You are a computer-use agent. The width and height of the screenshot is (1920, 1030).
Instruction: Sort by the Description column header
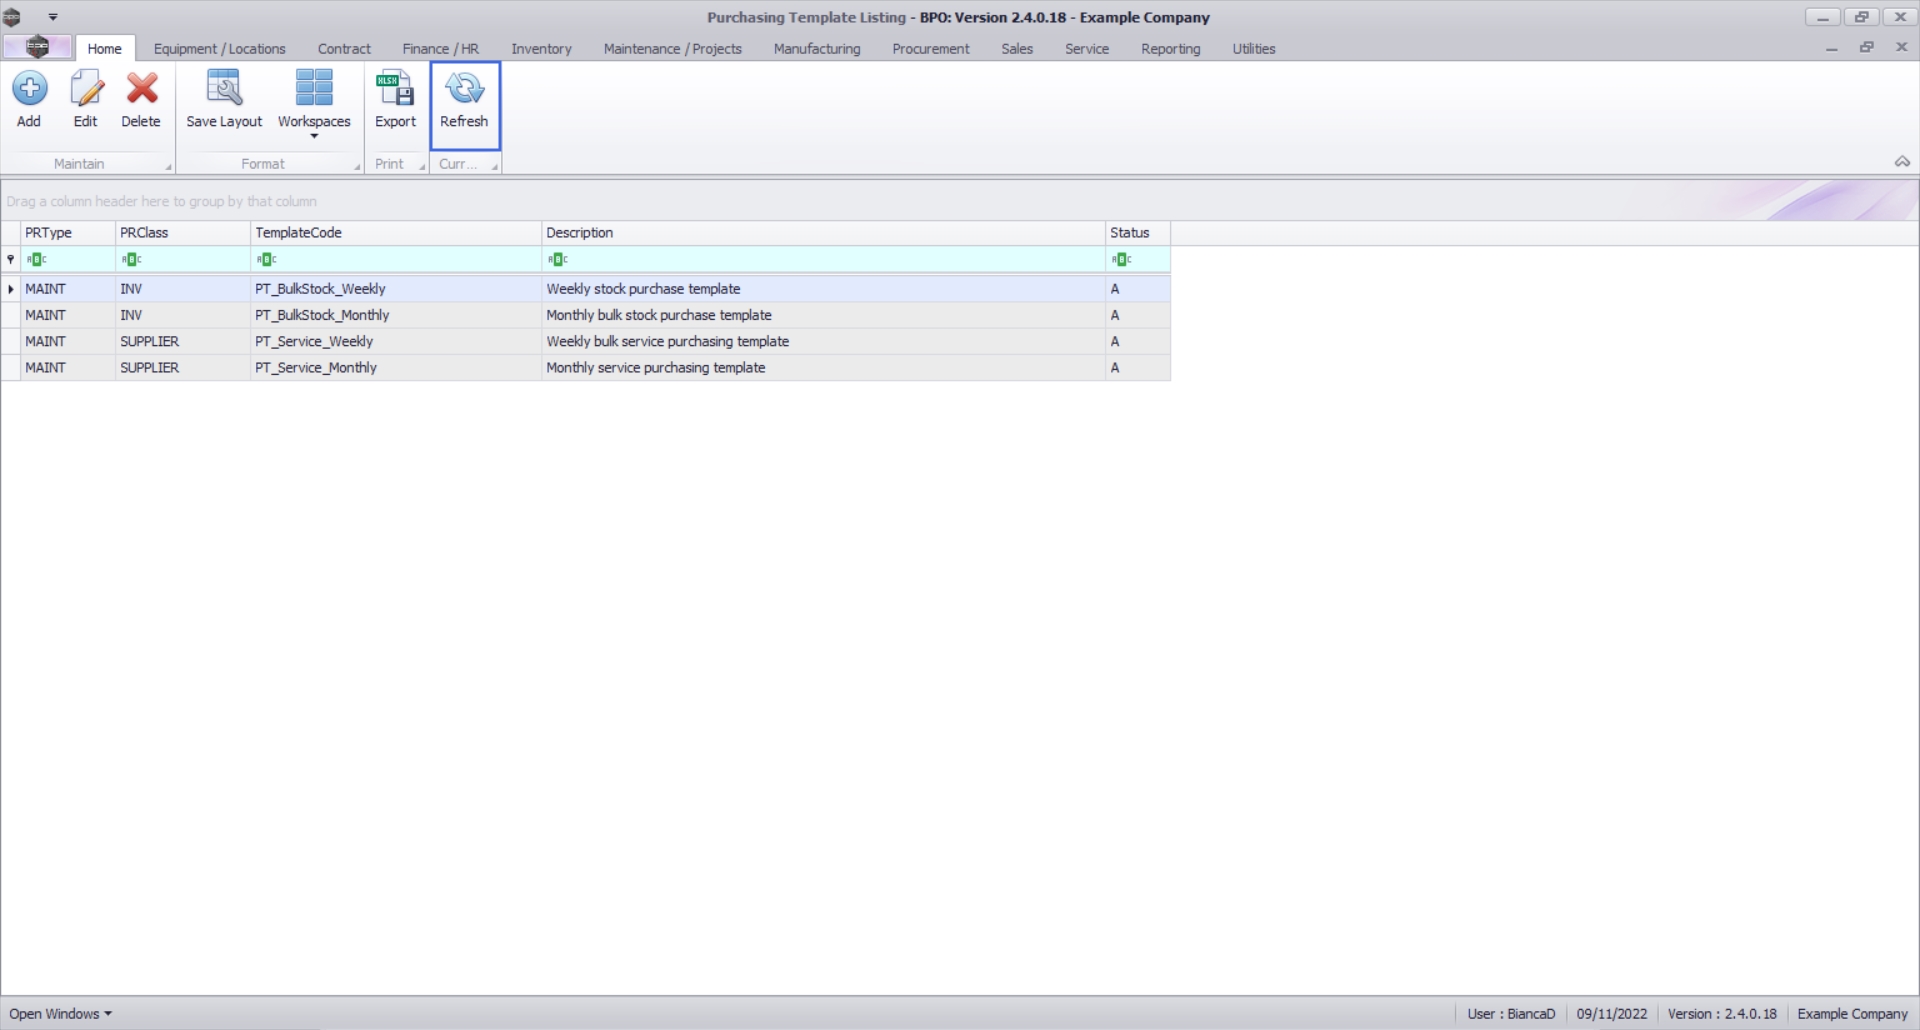pyautogui.click(x=823, y=233)
